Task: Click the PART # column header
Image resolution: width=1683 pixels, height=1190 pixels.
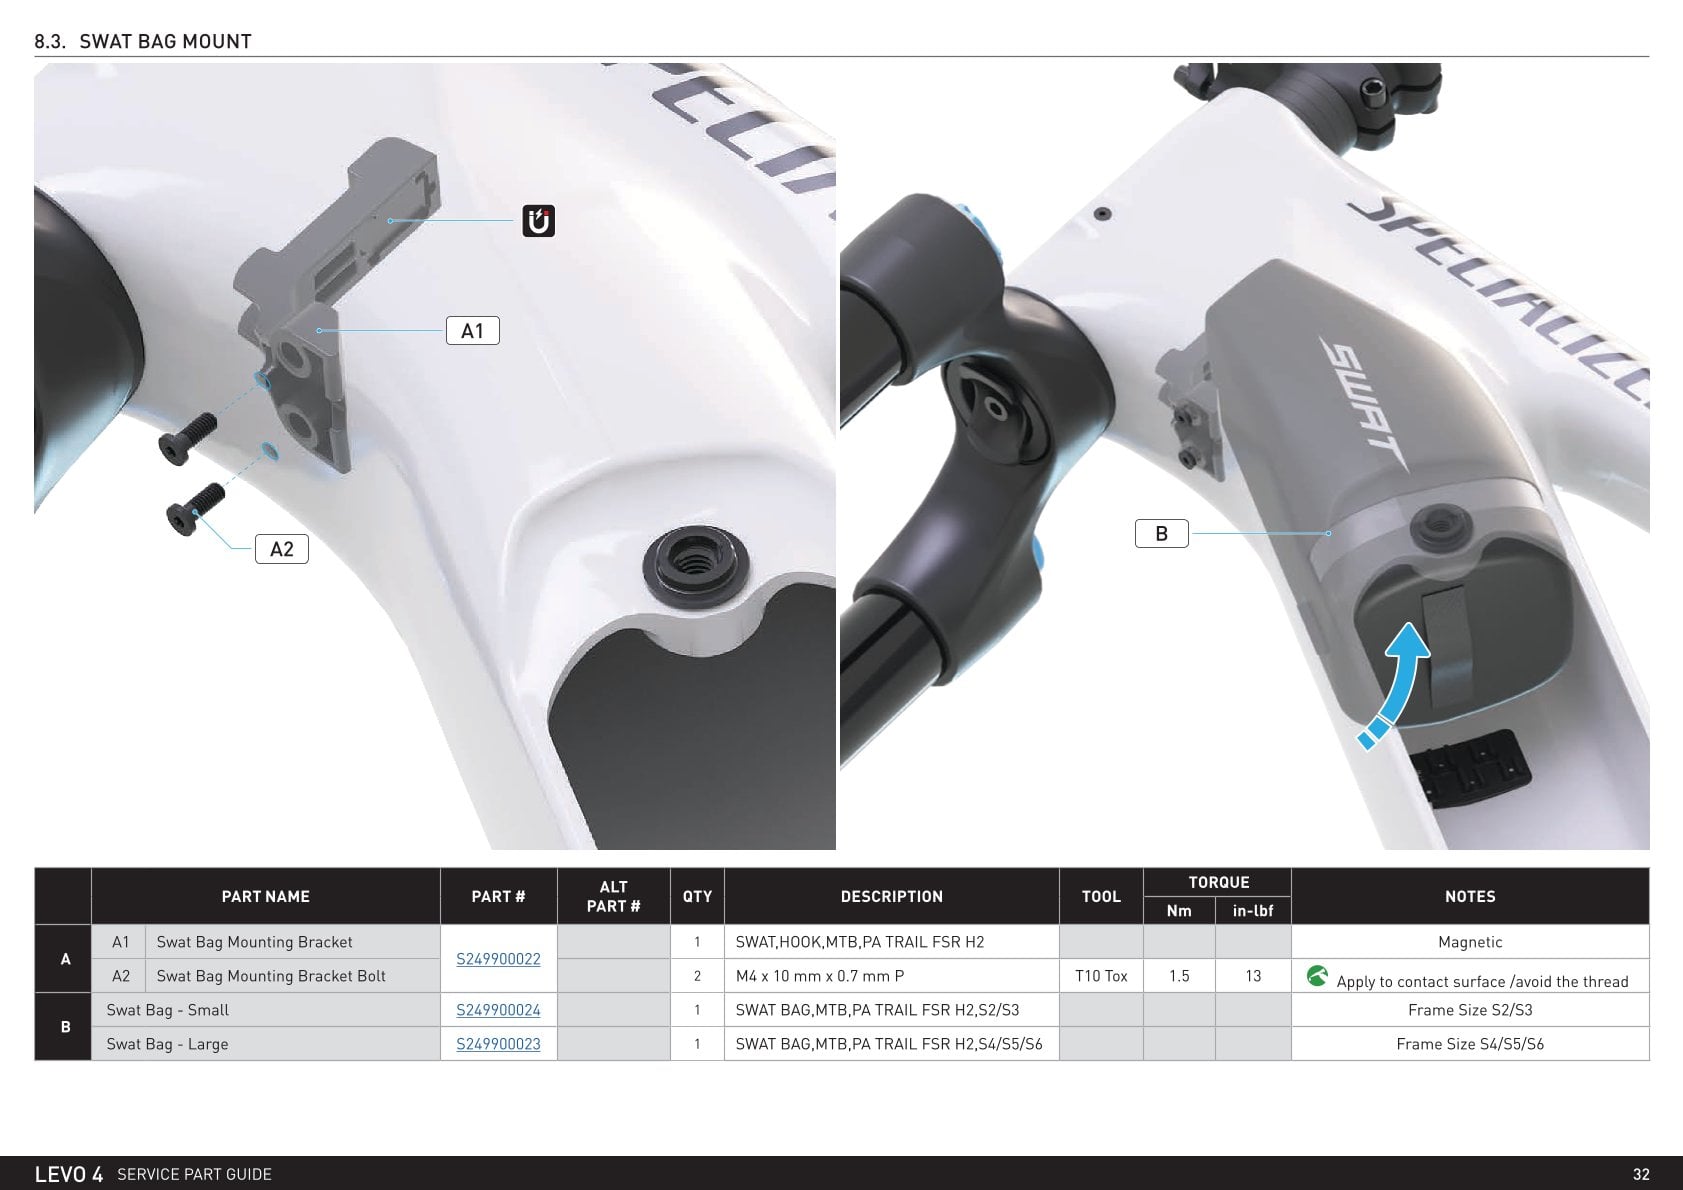Action: [498, 897]
